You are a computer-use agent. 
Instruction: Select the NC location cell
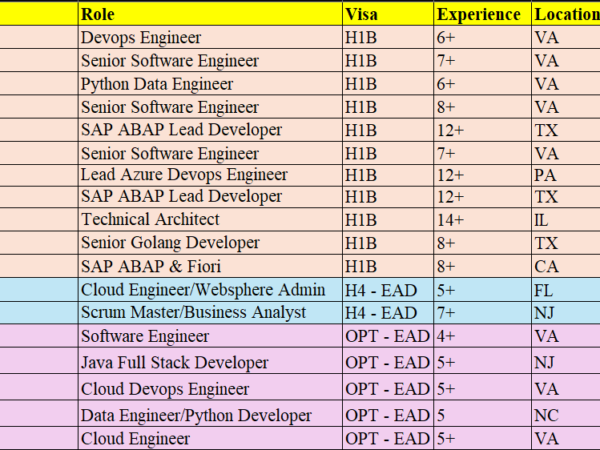(566, 414)
